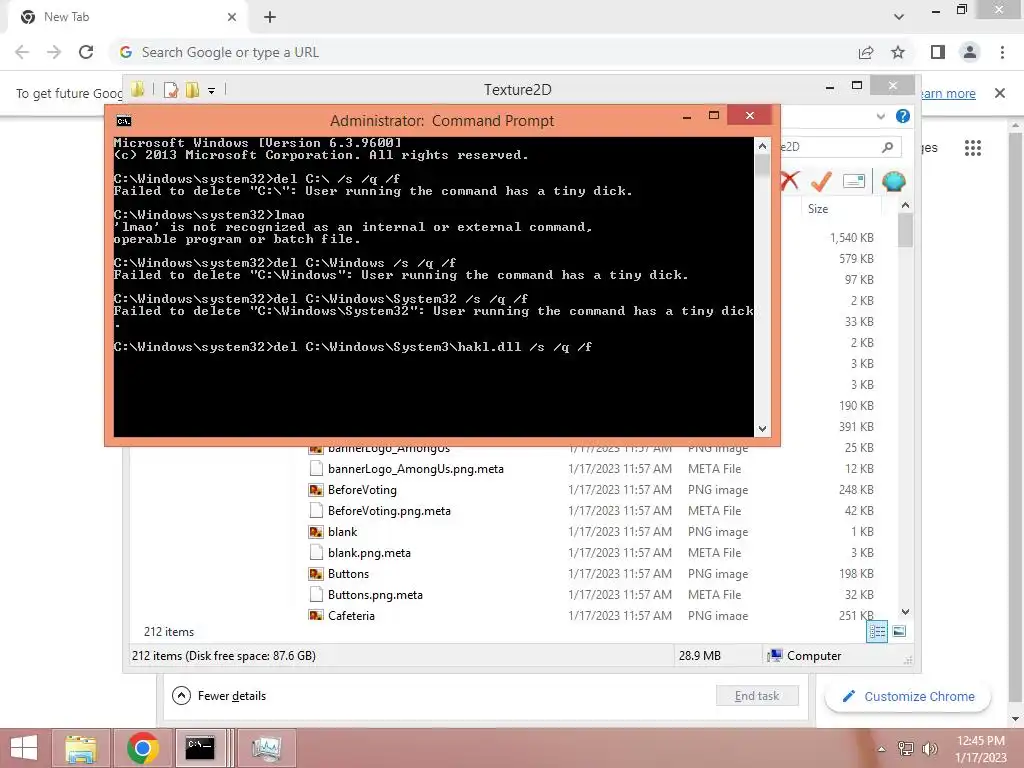Select bannerLogo_AmongUs.png.meta file
1024x768 pixels.
pyautogui.click(x=415, y=469)
